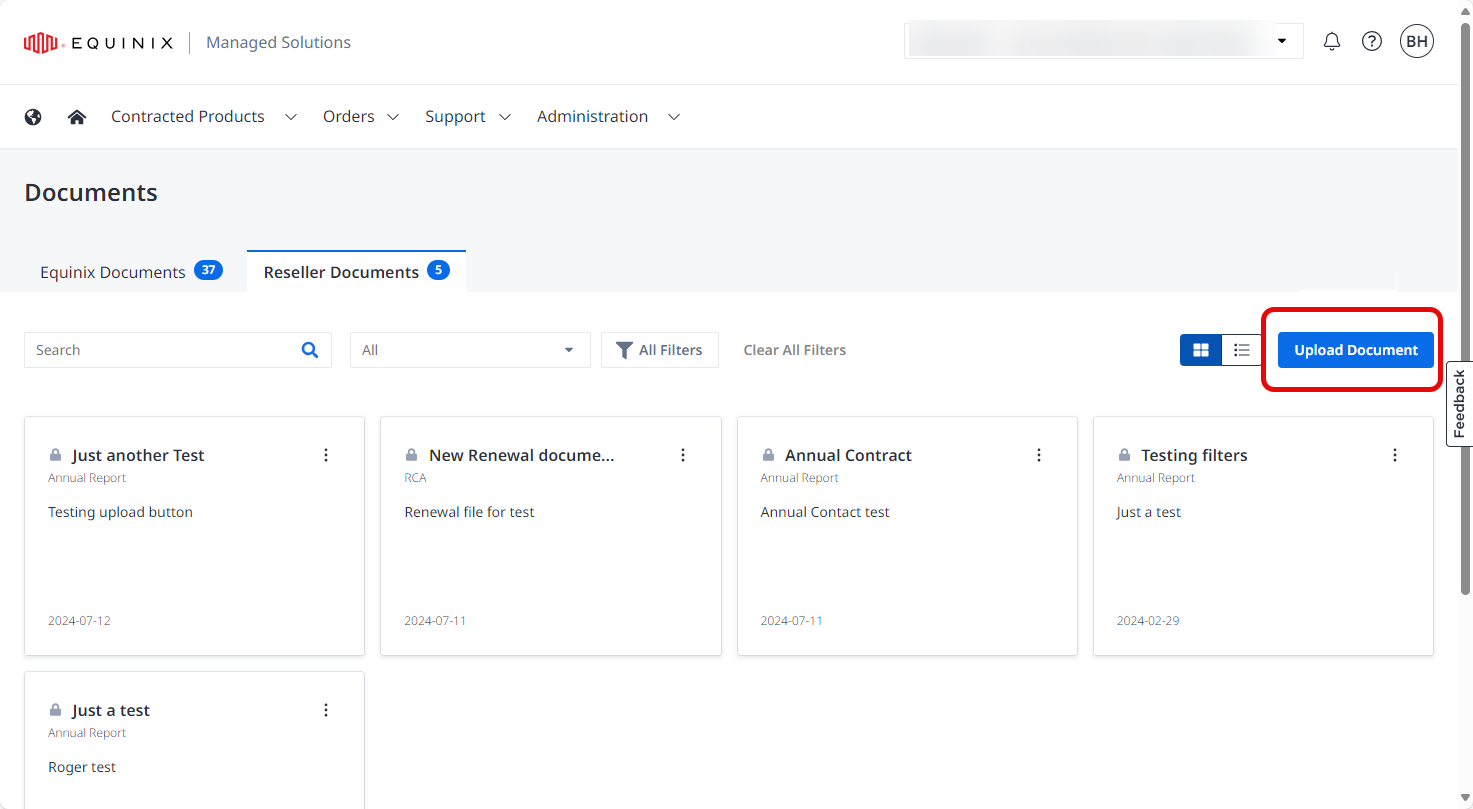Switch to list view
The height and width of the screenshot is (809, 1473).
1242,350
